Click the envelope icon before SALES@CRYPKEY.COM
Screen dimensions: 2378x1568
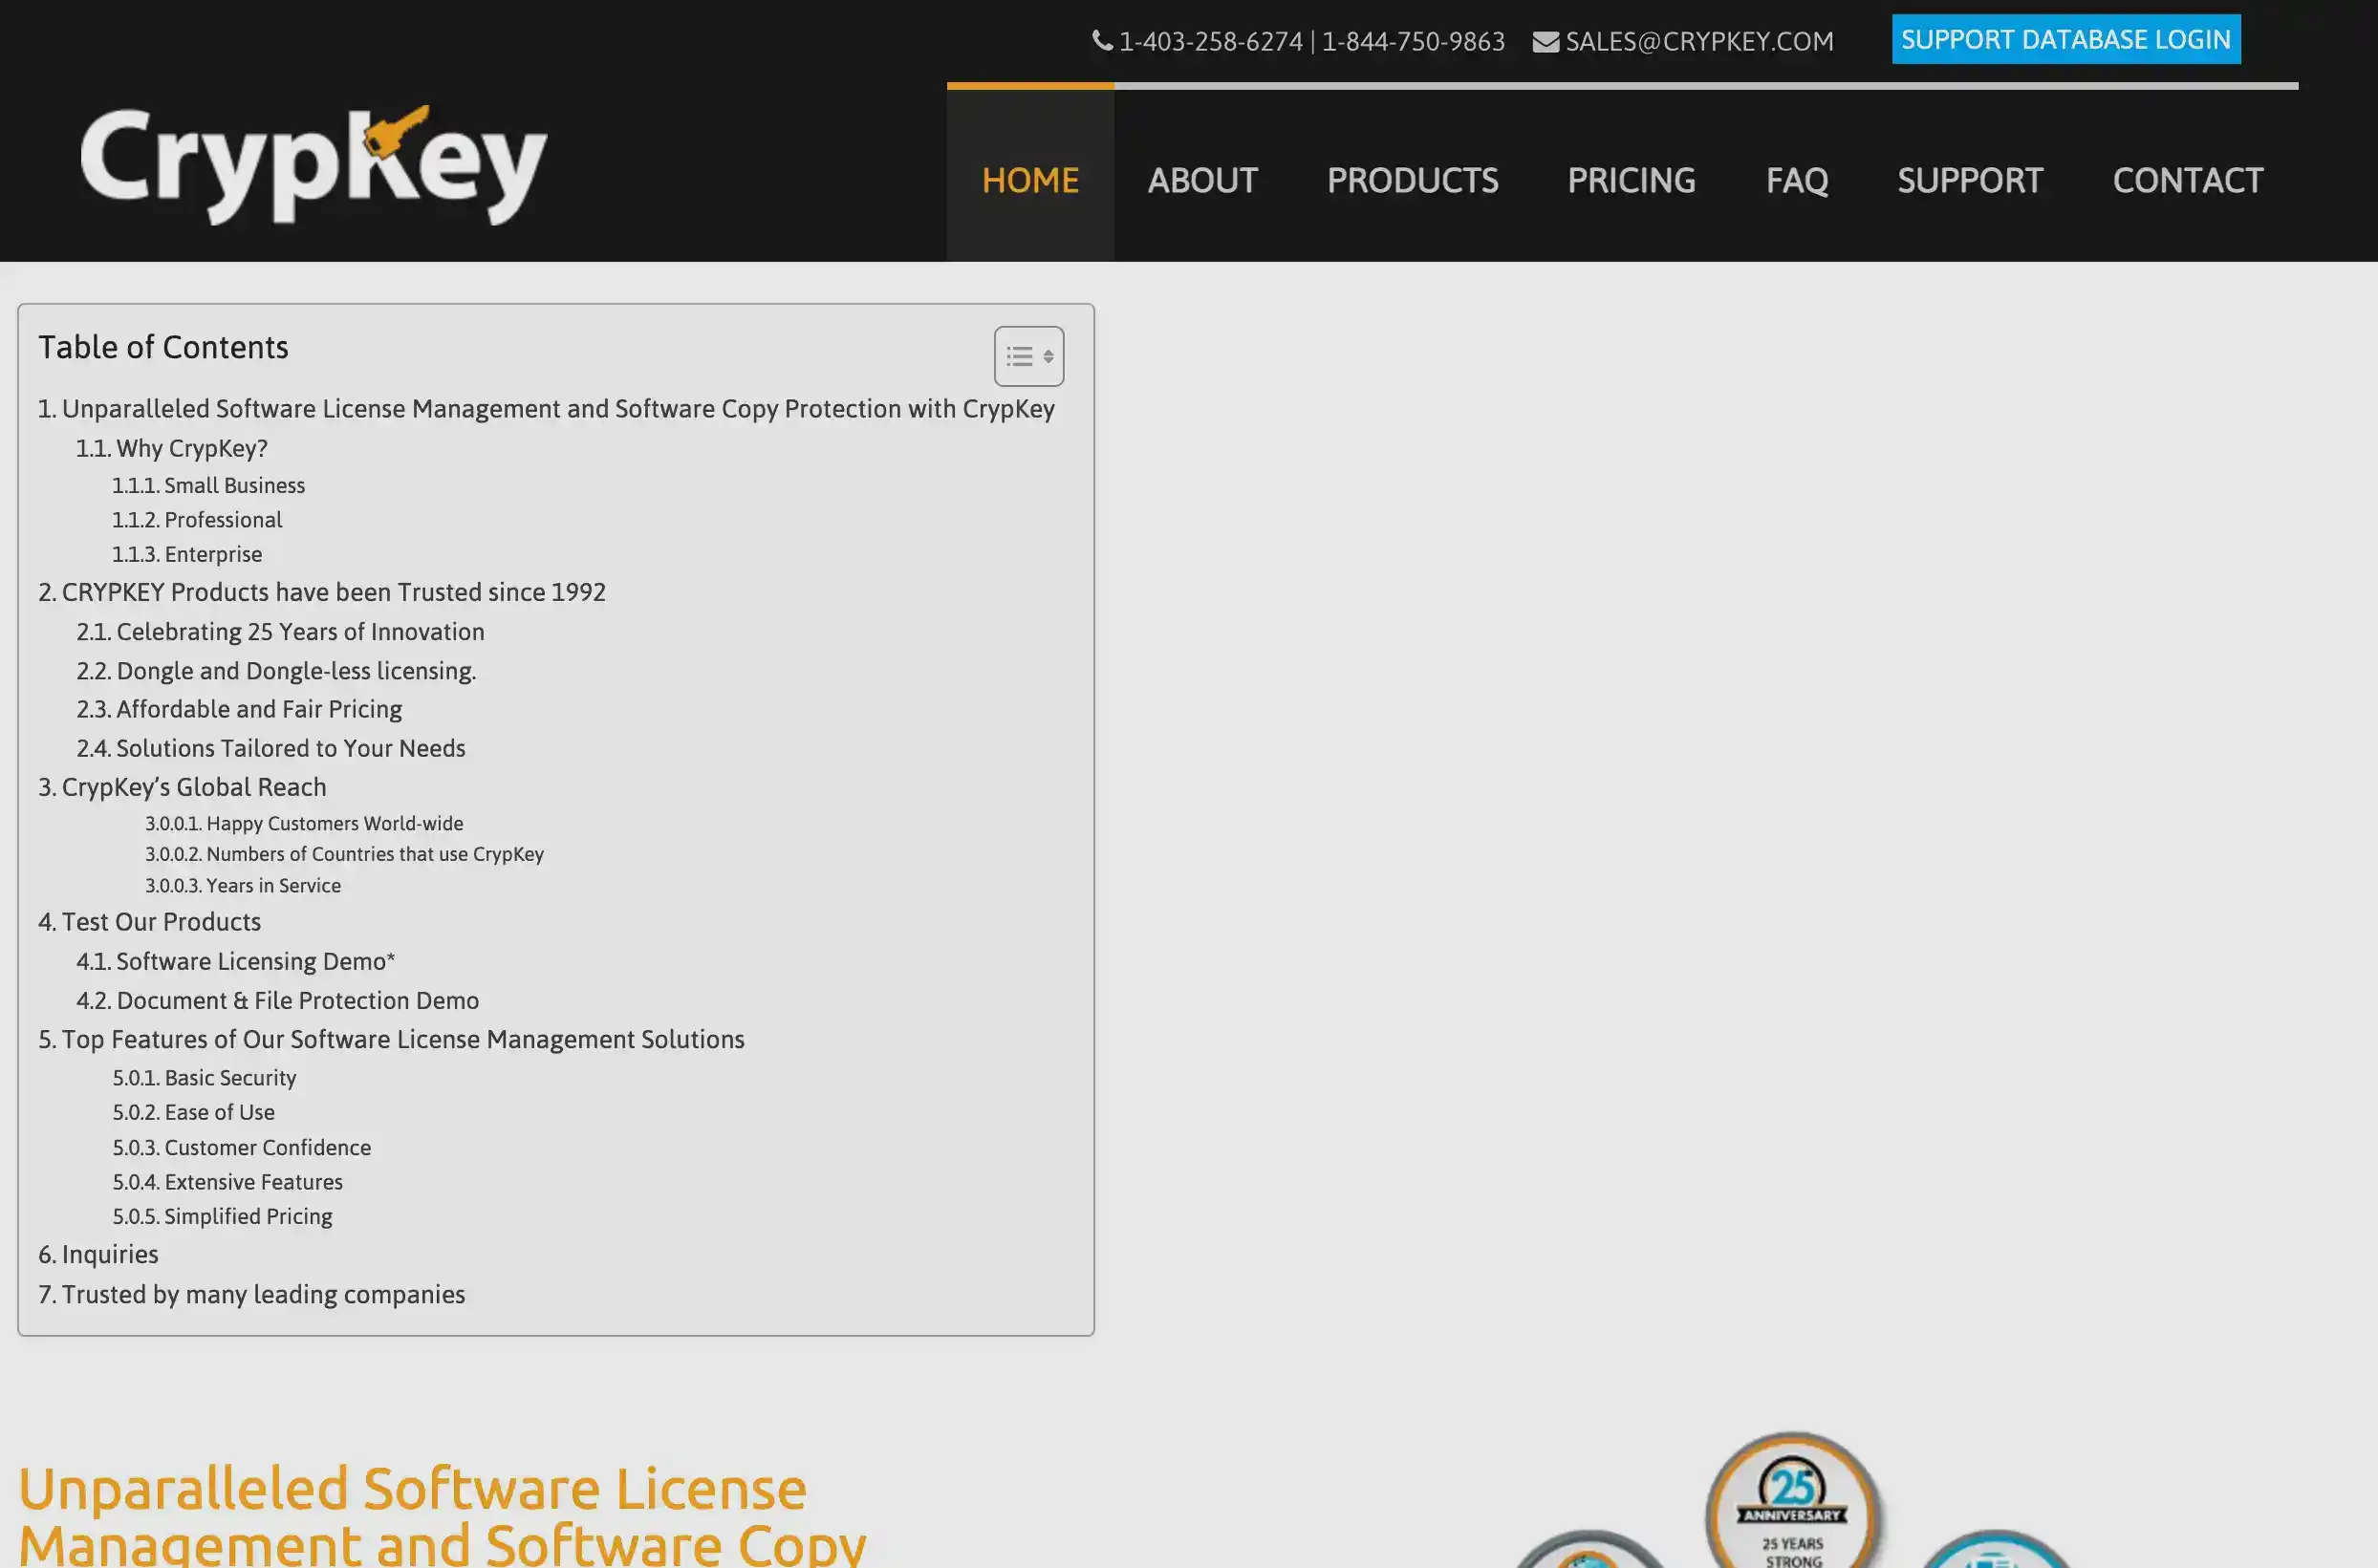[1545, 42]
